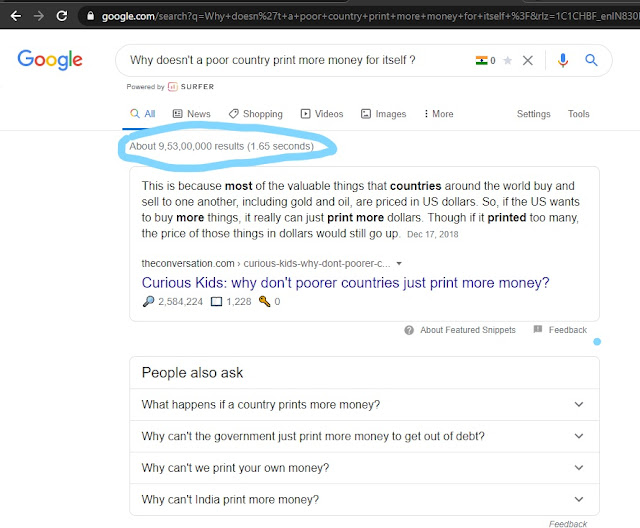Open the Surfer logo link
The image size is (640, 528).
point(191,87)
